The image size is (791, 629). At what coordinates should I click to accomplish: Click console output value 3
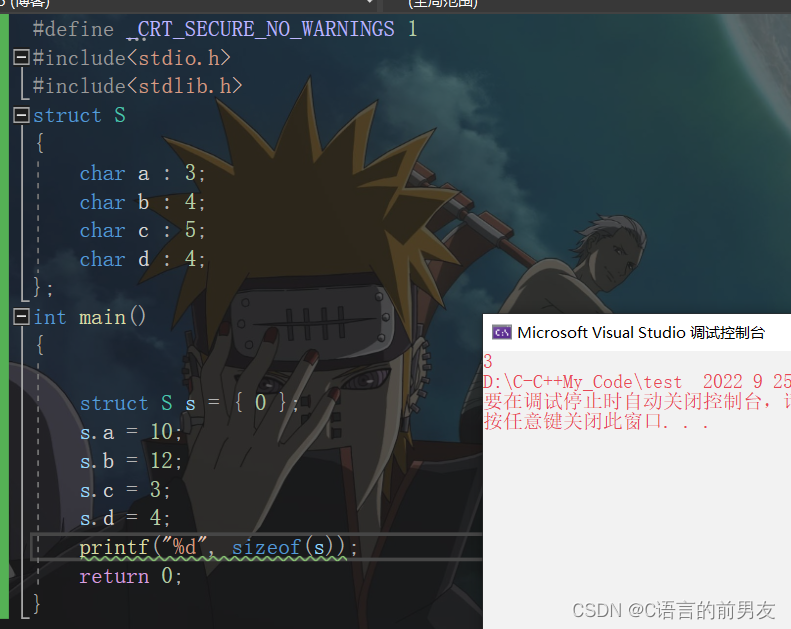tap(488, 361)
